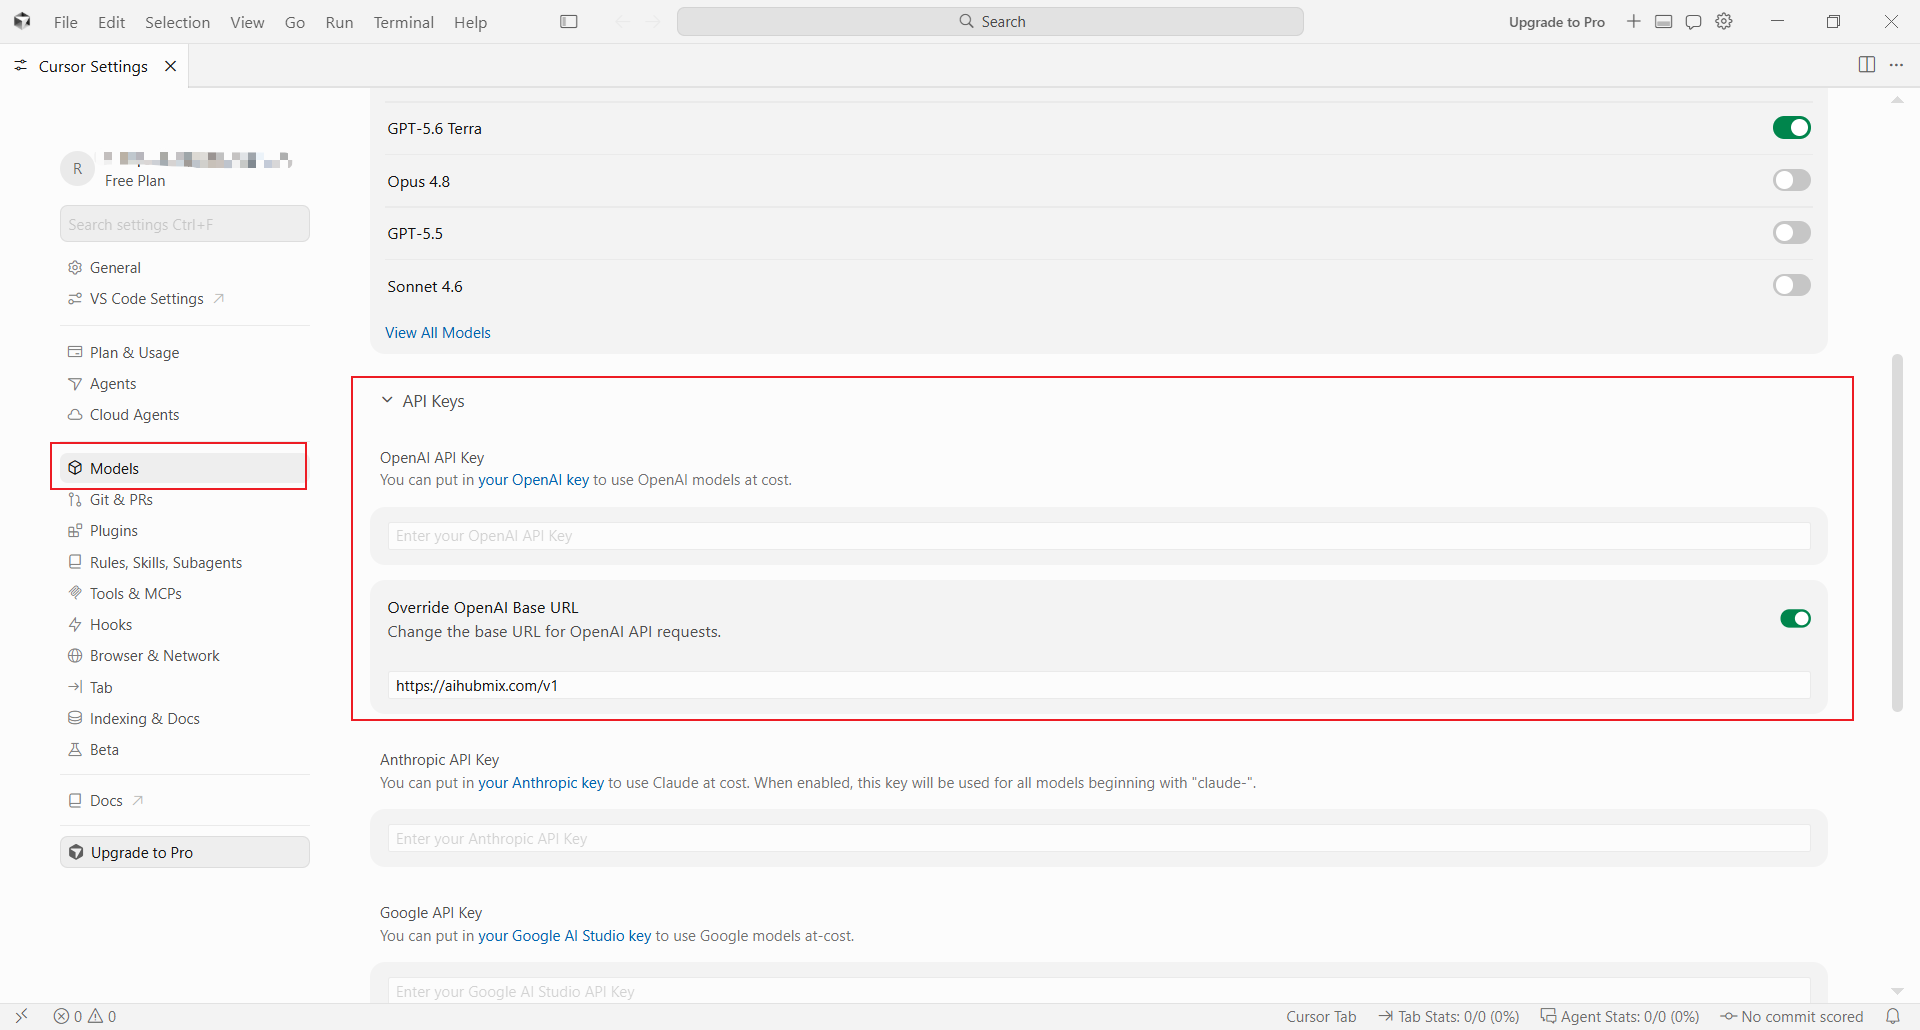Open the File menu

tap(66, 22)
